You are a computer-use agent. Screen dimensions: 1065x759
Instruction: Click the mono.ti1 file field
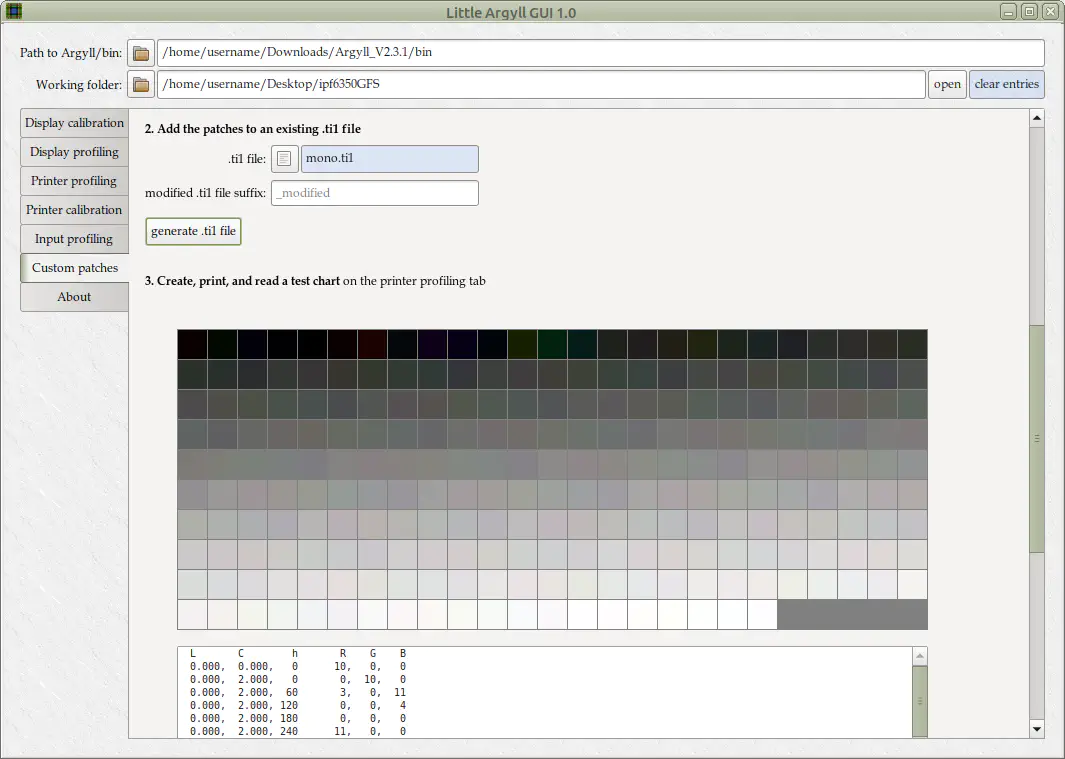point(390,159)
